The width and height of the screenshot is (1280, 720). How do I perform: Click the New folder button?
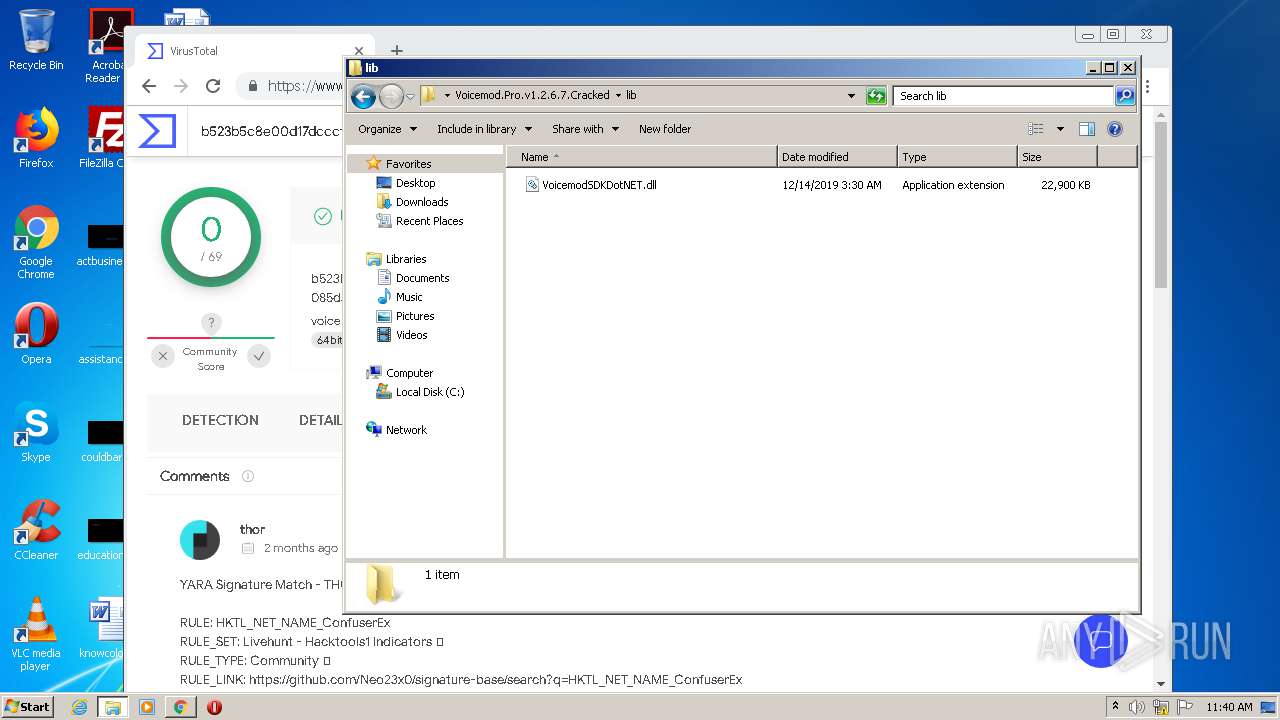coord(665,129)
